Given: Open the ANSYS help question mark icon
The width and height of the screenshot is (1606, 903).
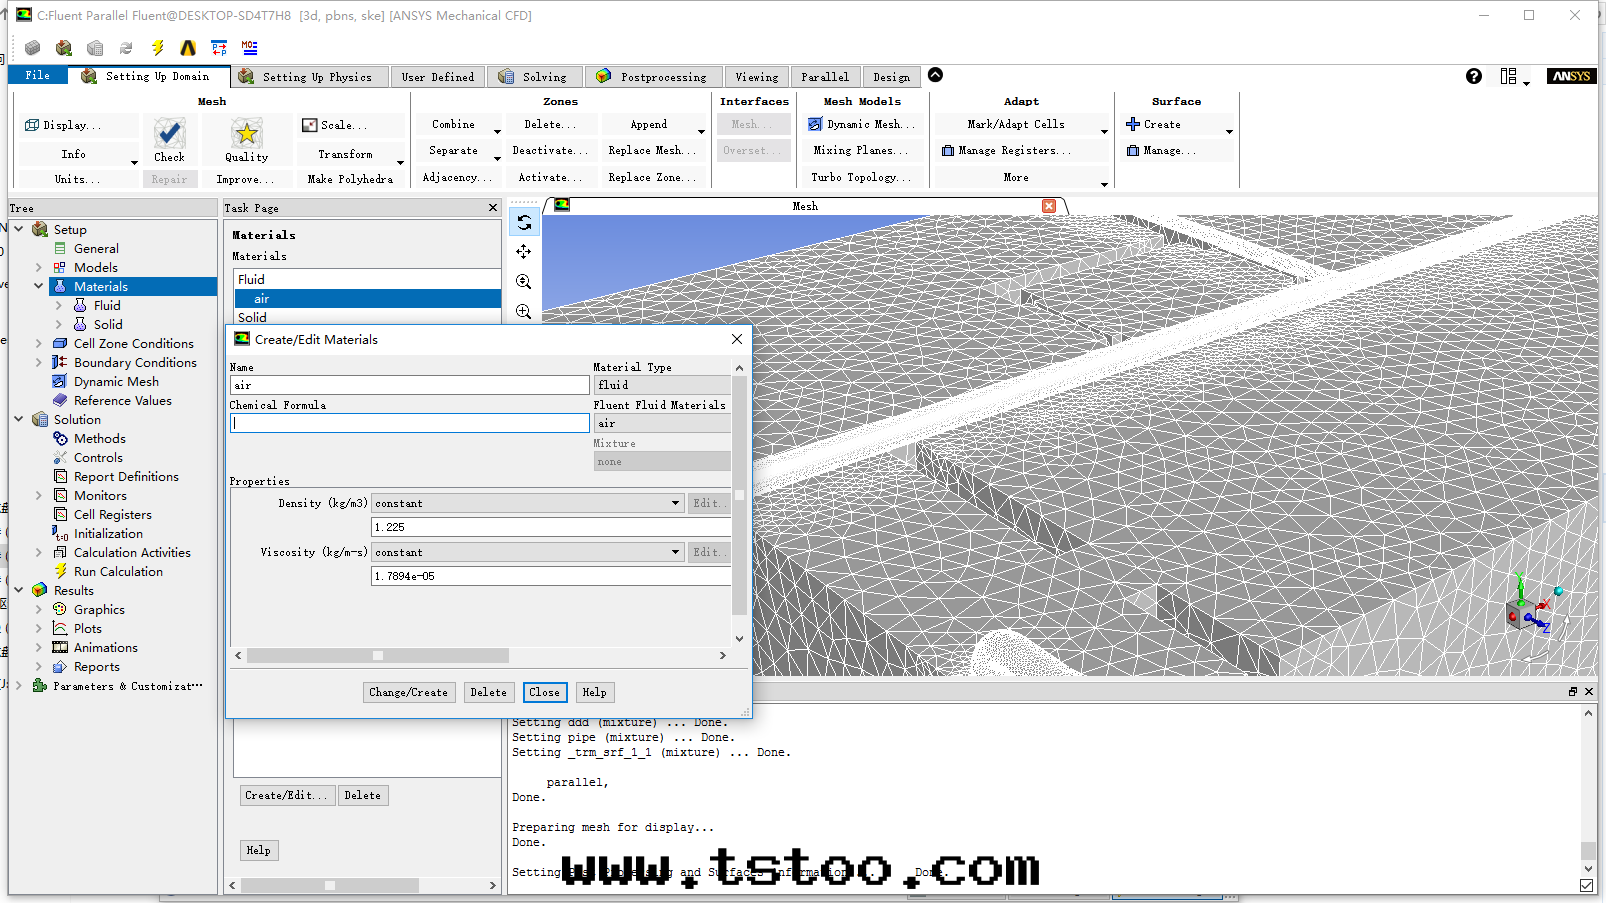Looking at the screenshot, I should [1473, 76].
